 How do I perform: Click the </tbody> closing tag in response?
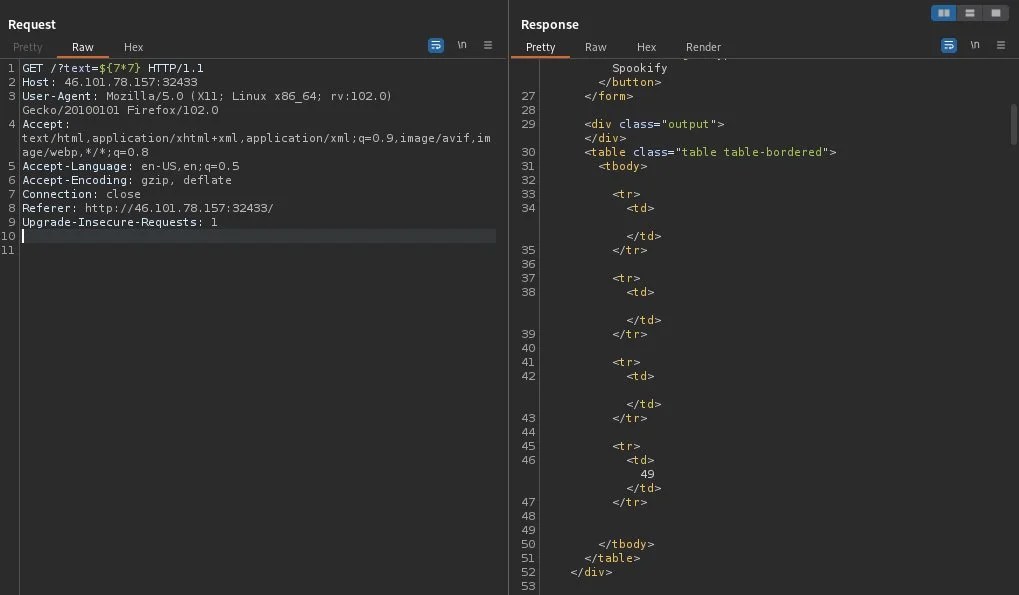tap(626, 544)
